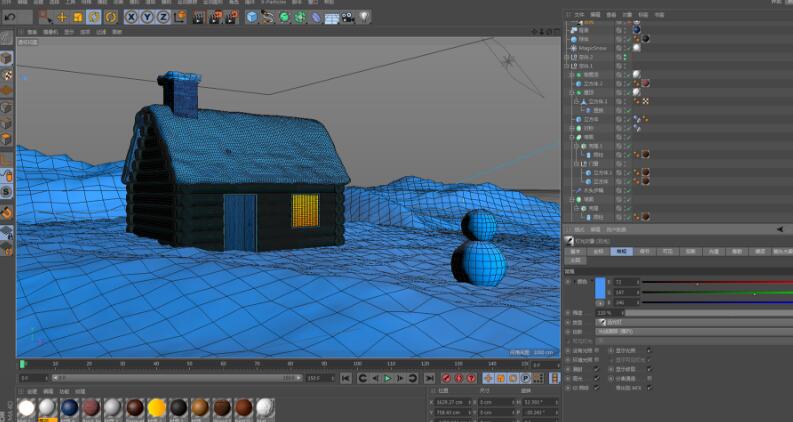Click the X position input field
The image size is (793, 422).
coord(450,401)
